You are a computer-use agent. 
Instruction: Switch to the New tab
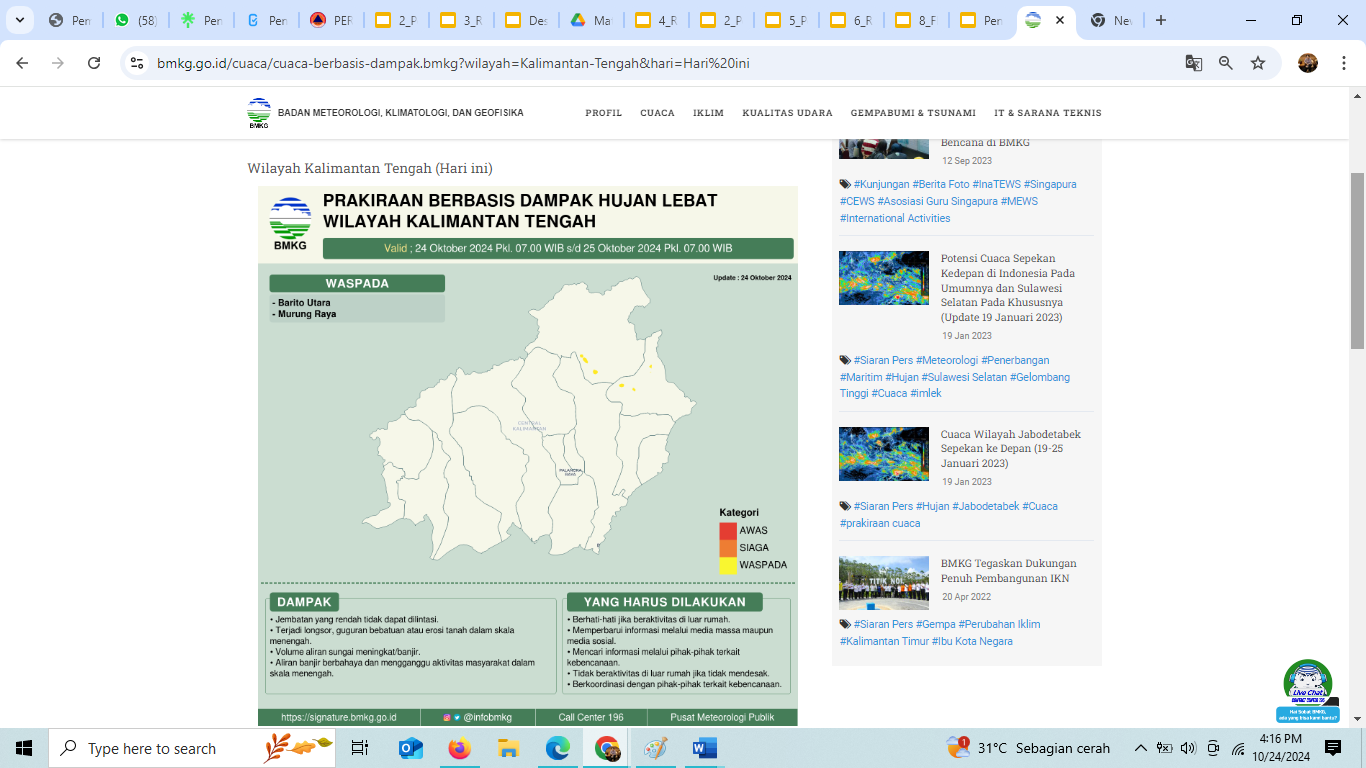point(1111,20)
